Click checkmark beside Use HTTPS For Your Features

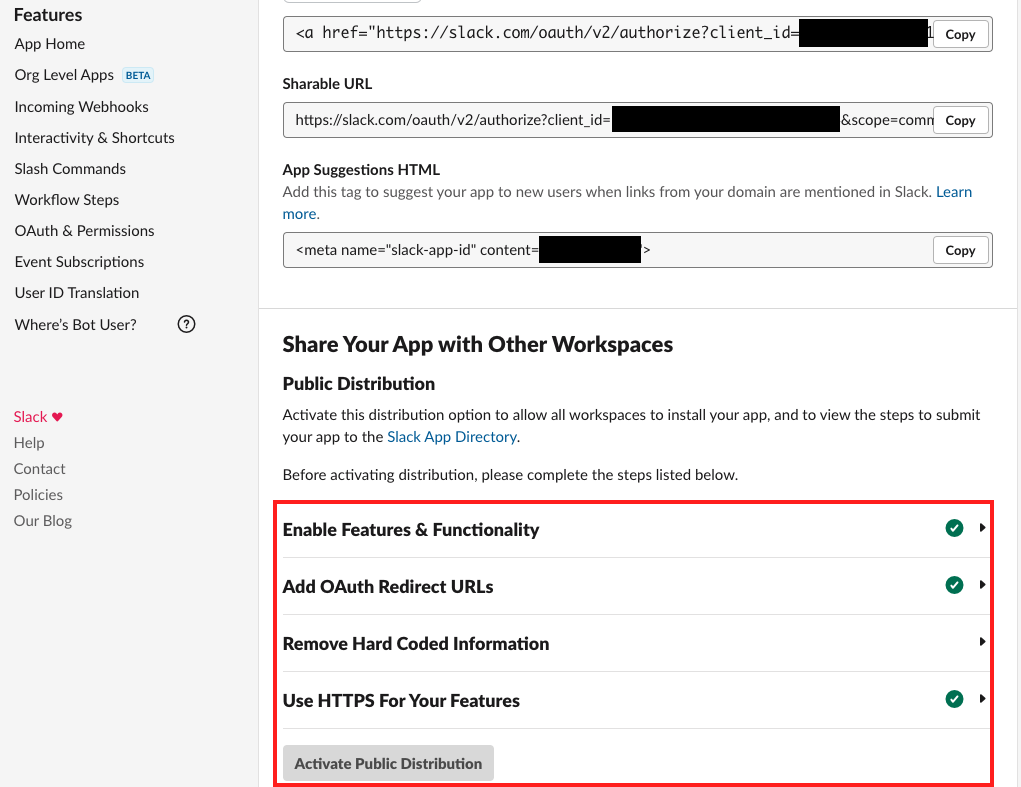tap(955, 699)
